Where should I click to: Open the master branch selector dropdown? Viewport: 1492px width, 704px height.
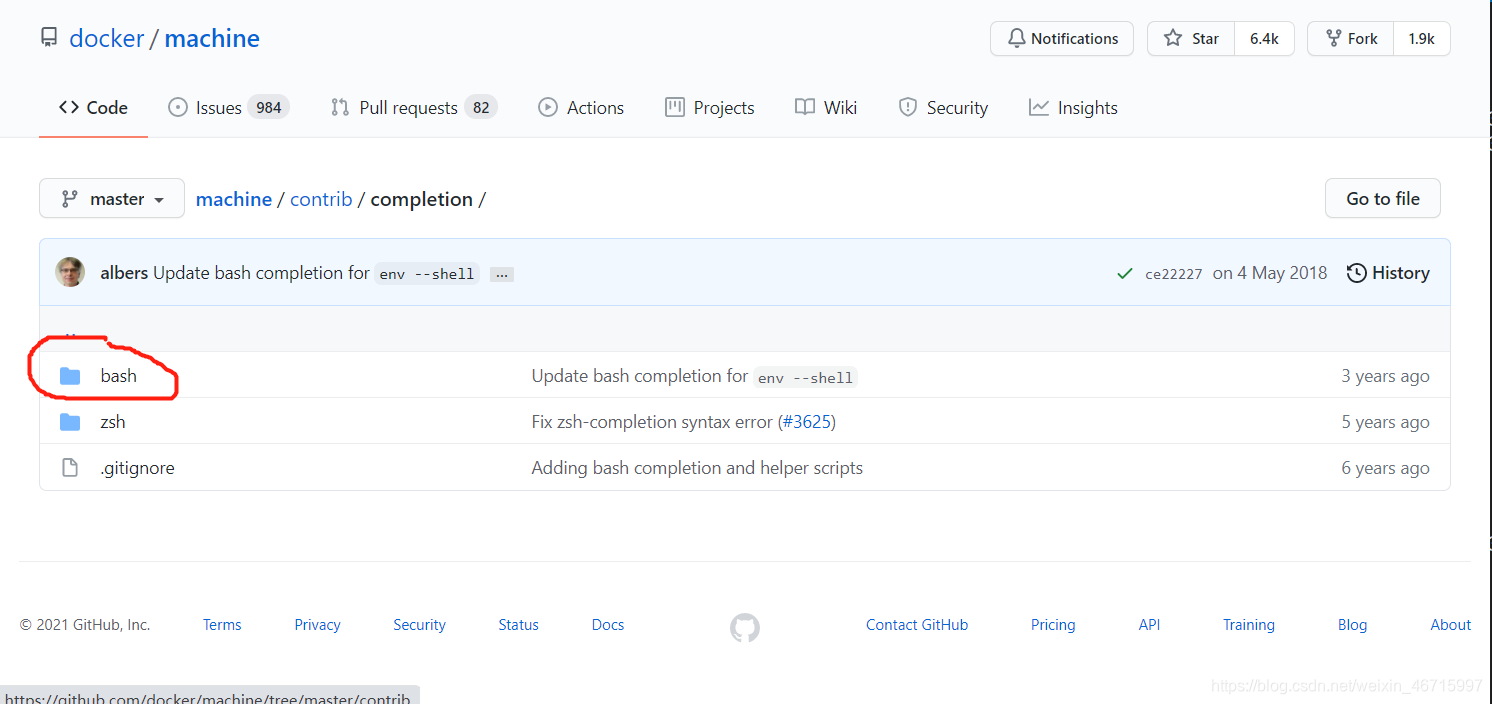(111, 198)
